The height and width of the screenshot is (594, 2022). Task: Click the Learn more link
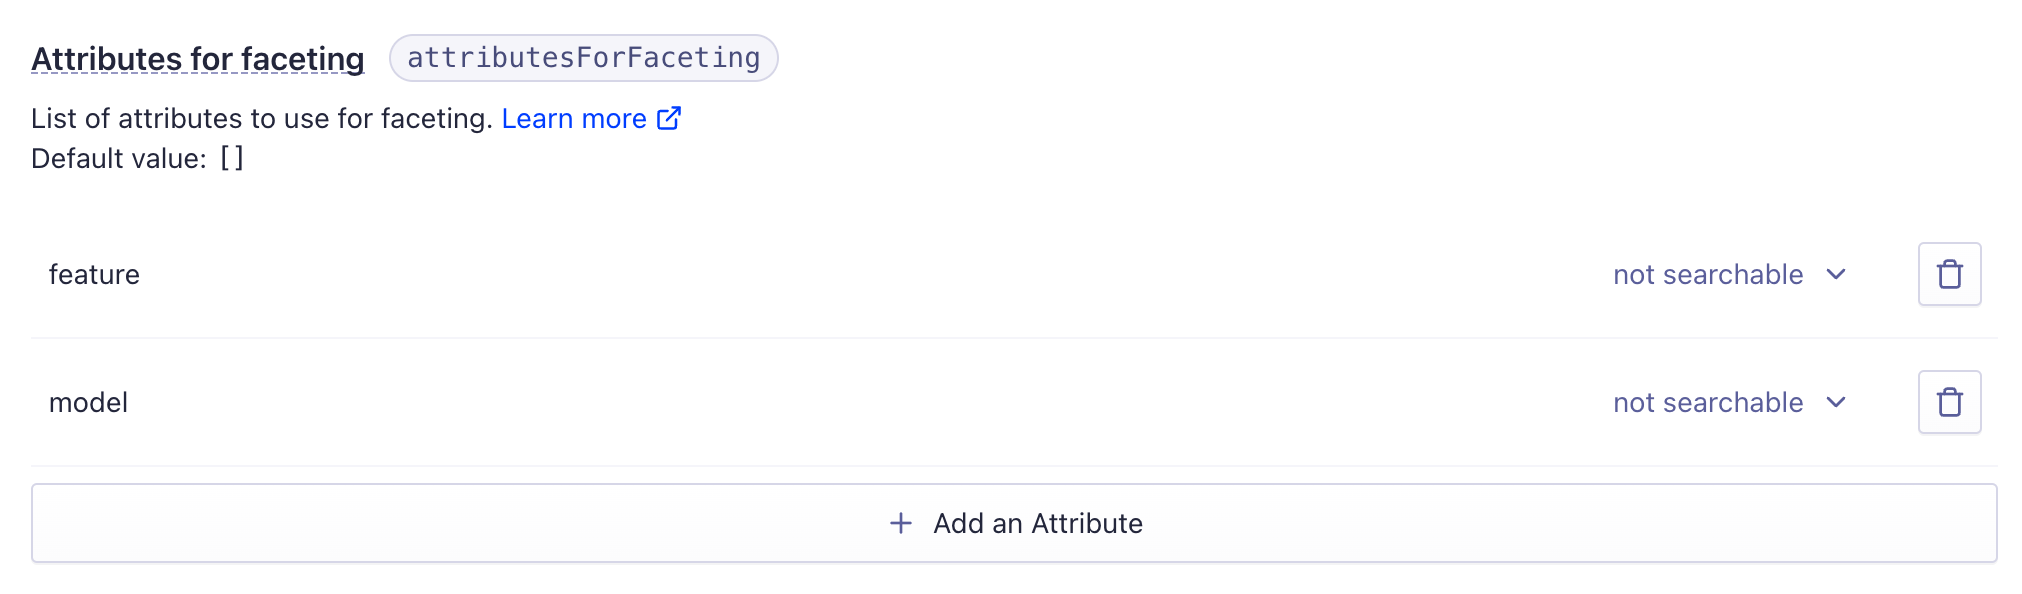tap(573, 117)
